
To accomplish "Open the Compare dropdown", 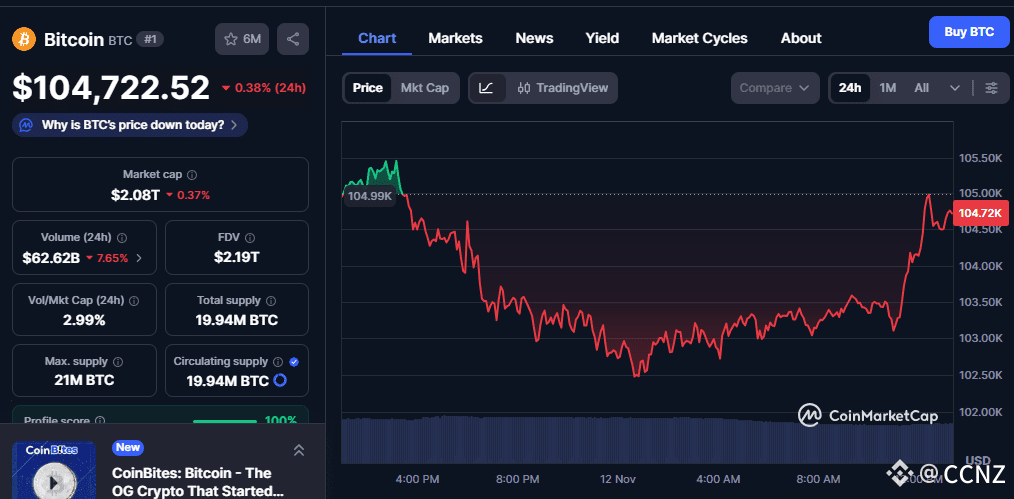I will (x=774, y=88).
